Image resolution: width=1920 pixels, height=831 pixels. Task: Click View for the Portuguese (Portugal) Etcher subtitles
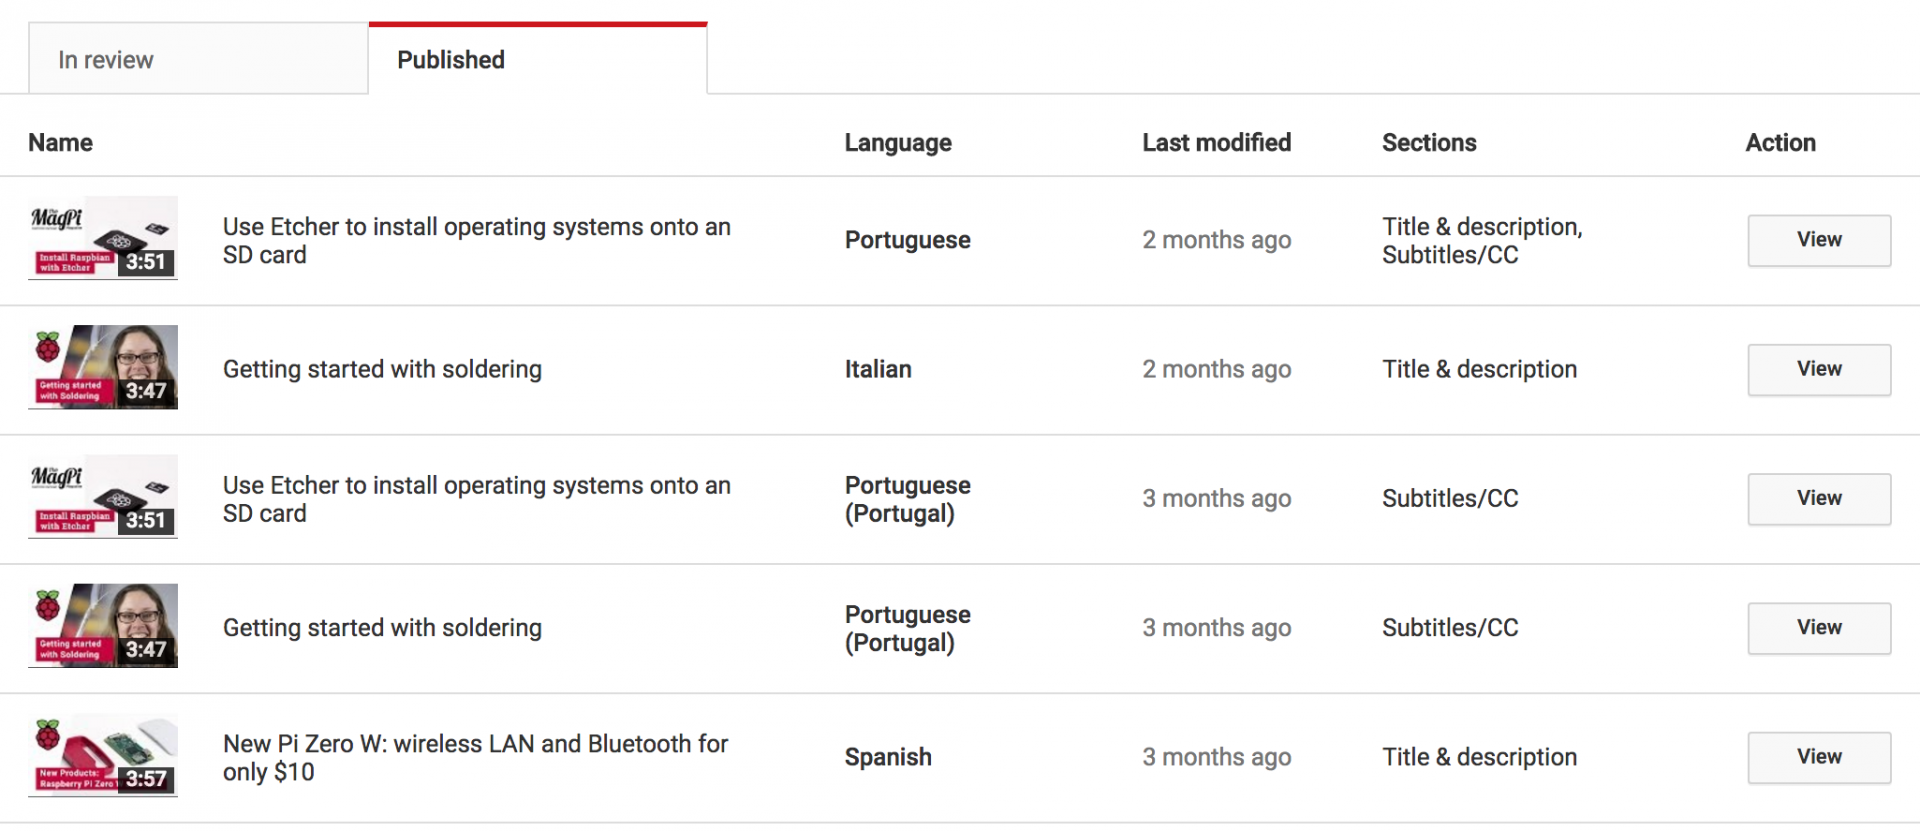tap(1818, 499)
